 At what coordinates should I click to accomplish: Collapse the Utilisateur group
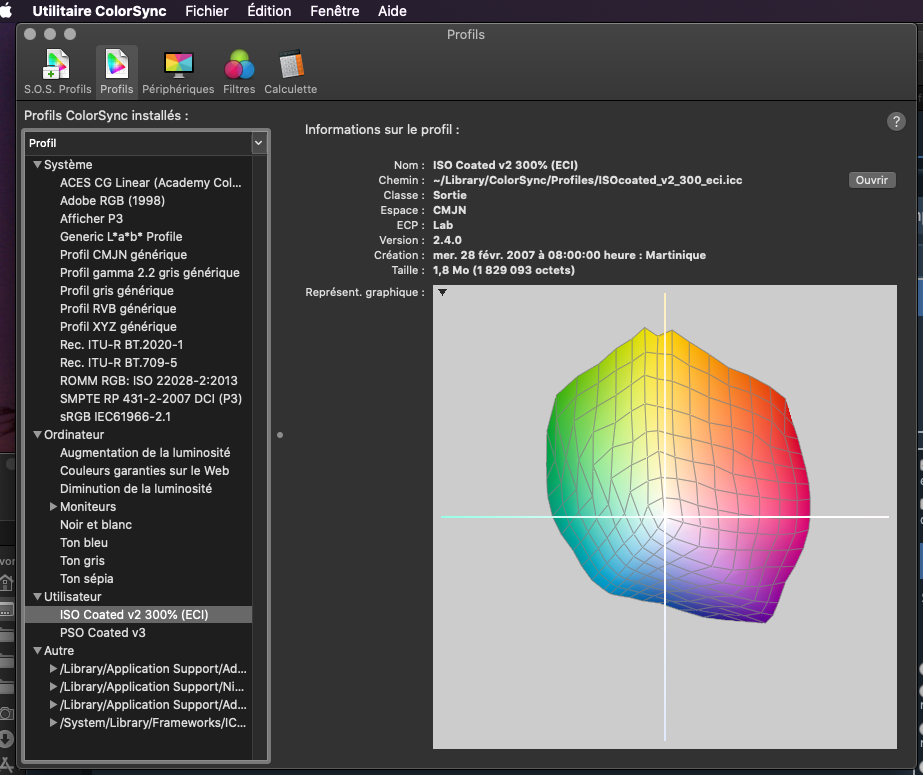tap(37, 597)
